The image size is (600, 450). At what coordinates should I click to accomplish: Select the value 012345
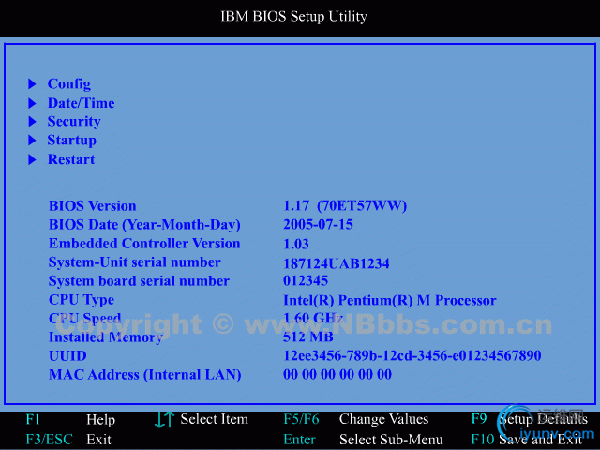[x=305, y=281]
